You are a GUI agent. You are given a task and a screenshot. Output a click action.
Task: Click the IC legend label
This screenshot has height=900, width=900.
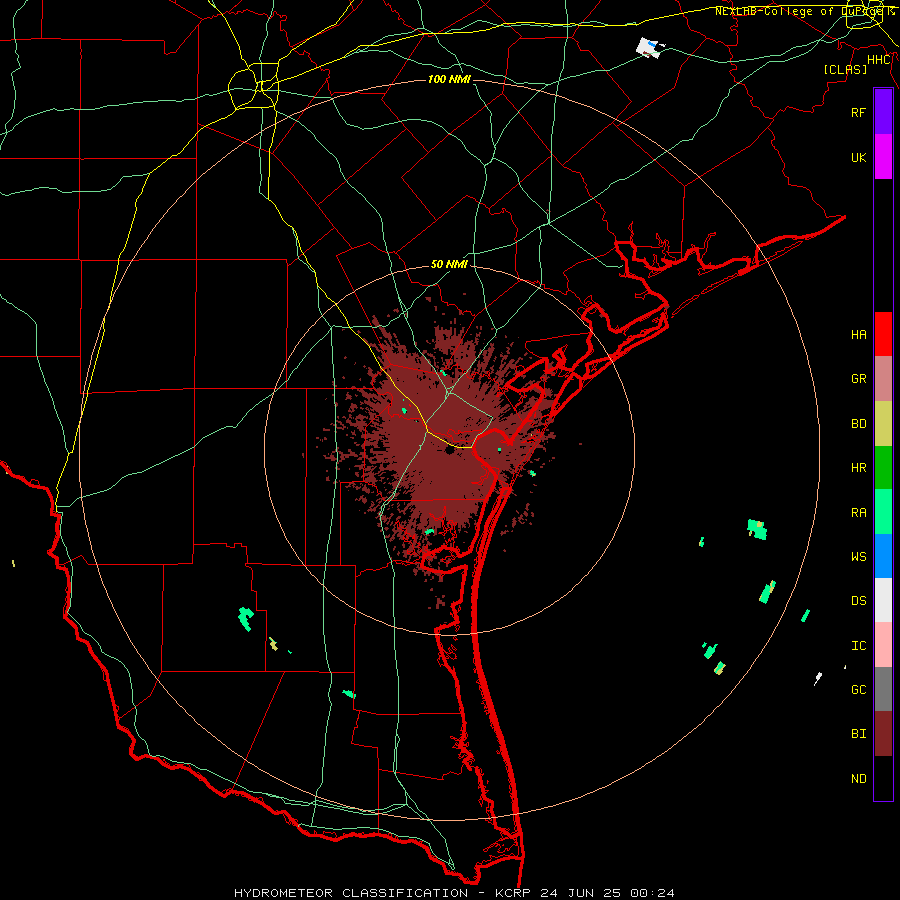point(859,646)
